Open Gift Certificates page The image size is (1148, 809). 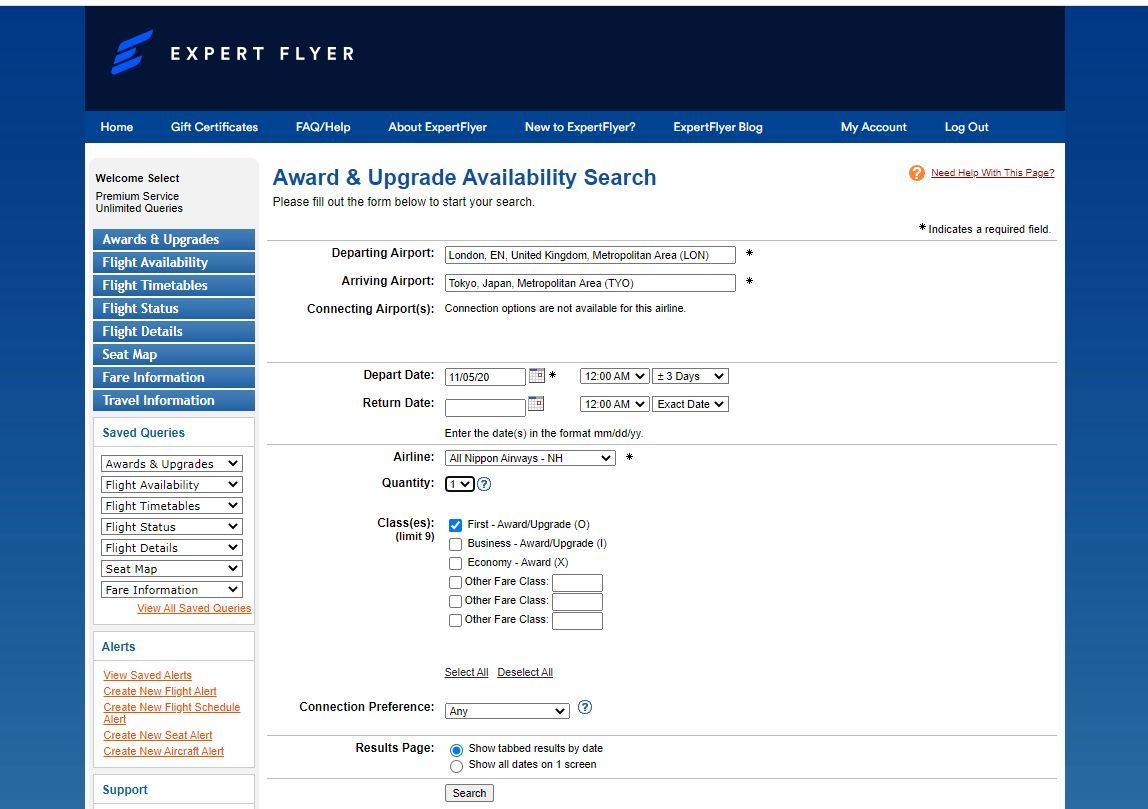(215, 127)
